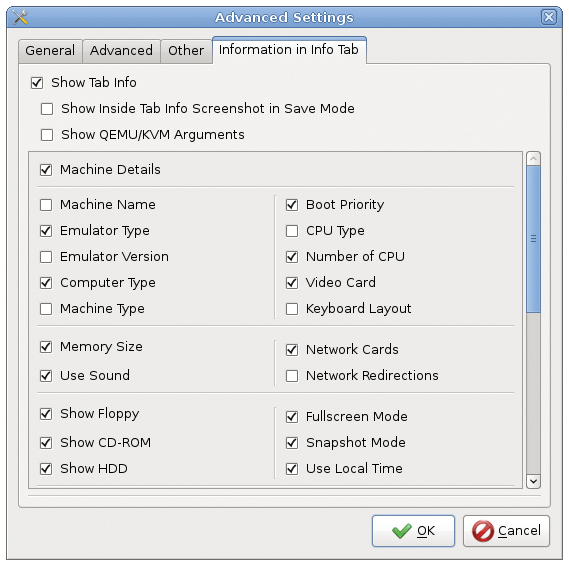Check the Machine Name option

tap(46, 205)
